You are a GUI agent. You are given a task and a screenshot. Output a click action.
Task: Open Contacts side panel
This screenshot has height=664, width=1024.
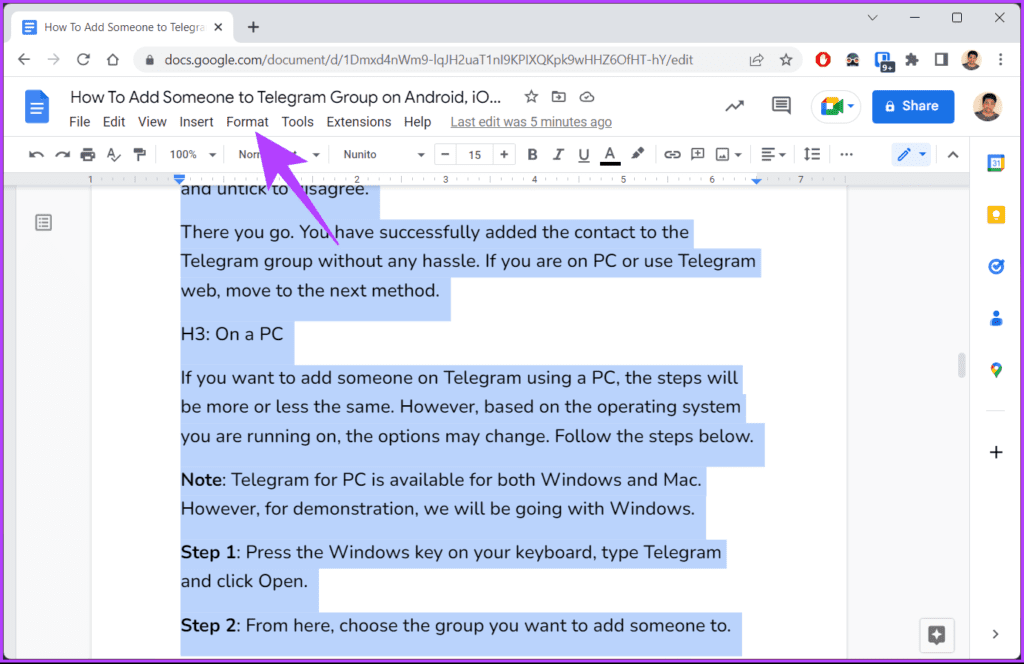996,318
